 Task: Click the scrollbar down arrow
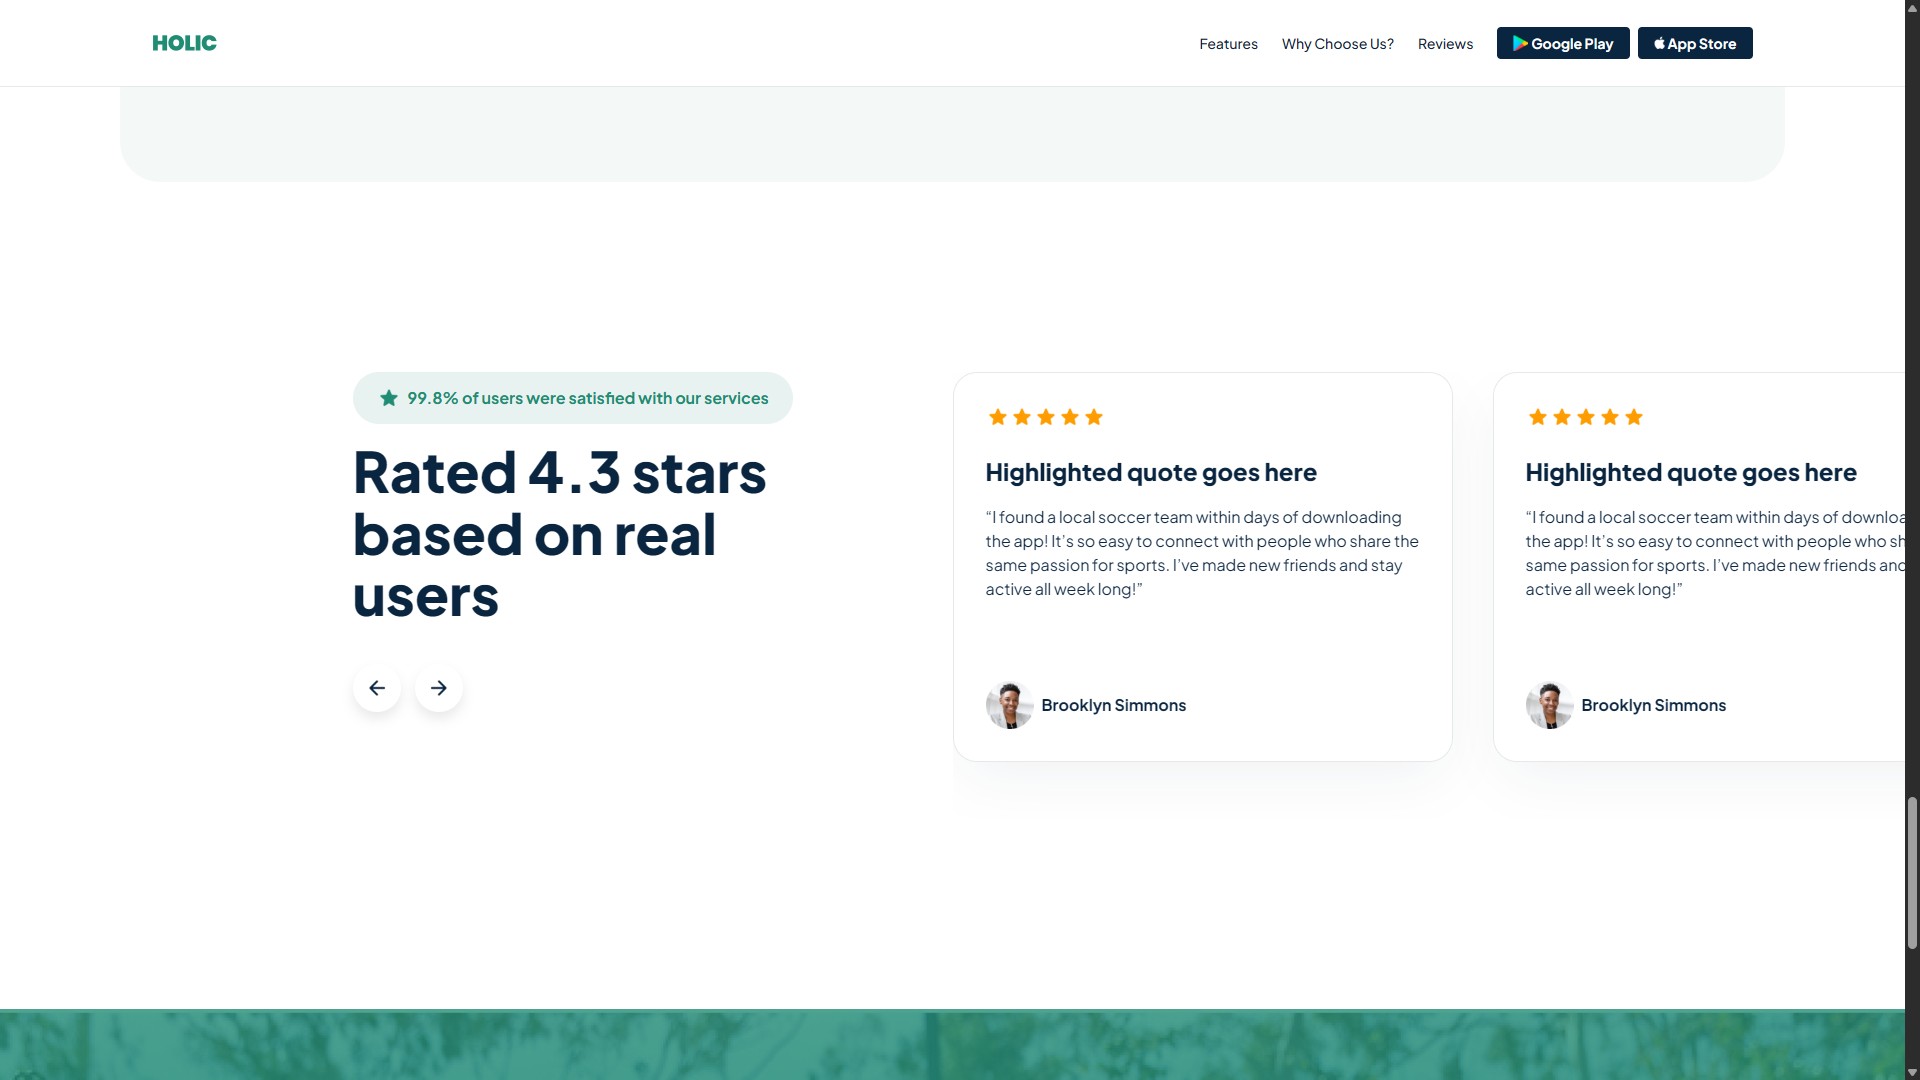(1912, 1072)
